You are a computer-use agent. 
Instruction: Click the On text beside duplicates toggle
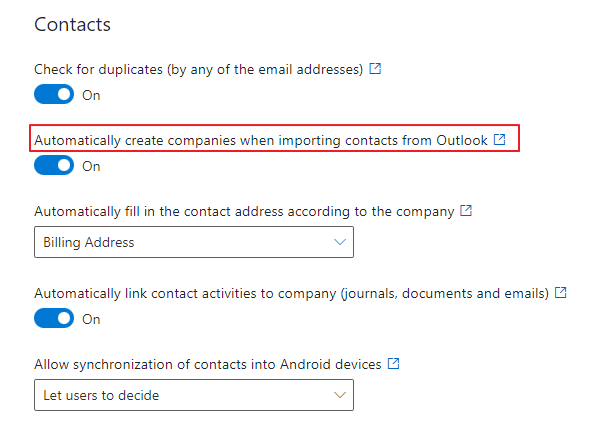click(91, 95)
